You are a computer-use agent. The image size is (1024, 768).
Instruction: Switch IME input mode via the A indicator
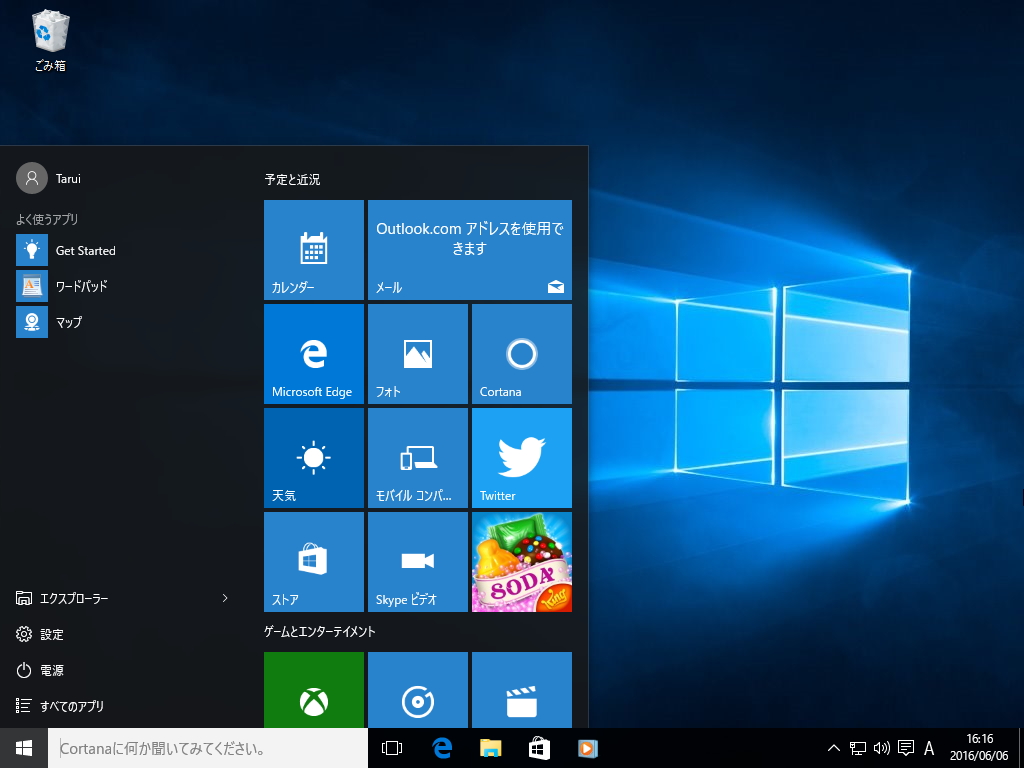tap(929, 747)
